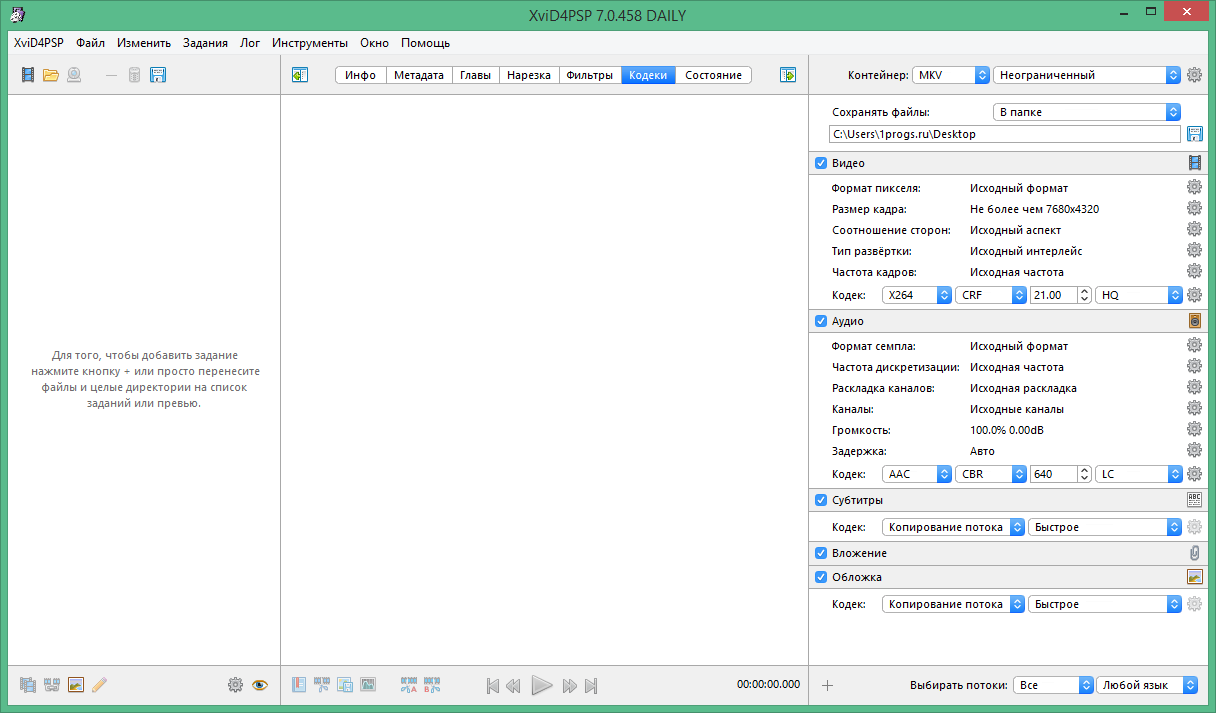This screenshot has width=1216, height=713.
Task: Open the video file import icon
Action: point(27,75)
